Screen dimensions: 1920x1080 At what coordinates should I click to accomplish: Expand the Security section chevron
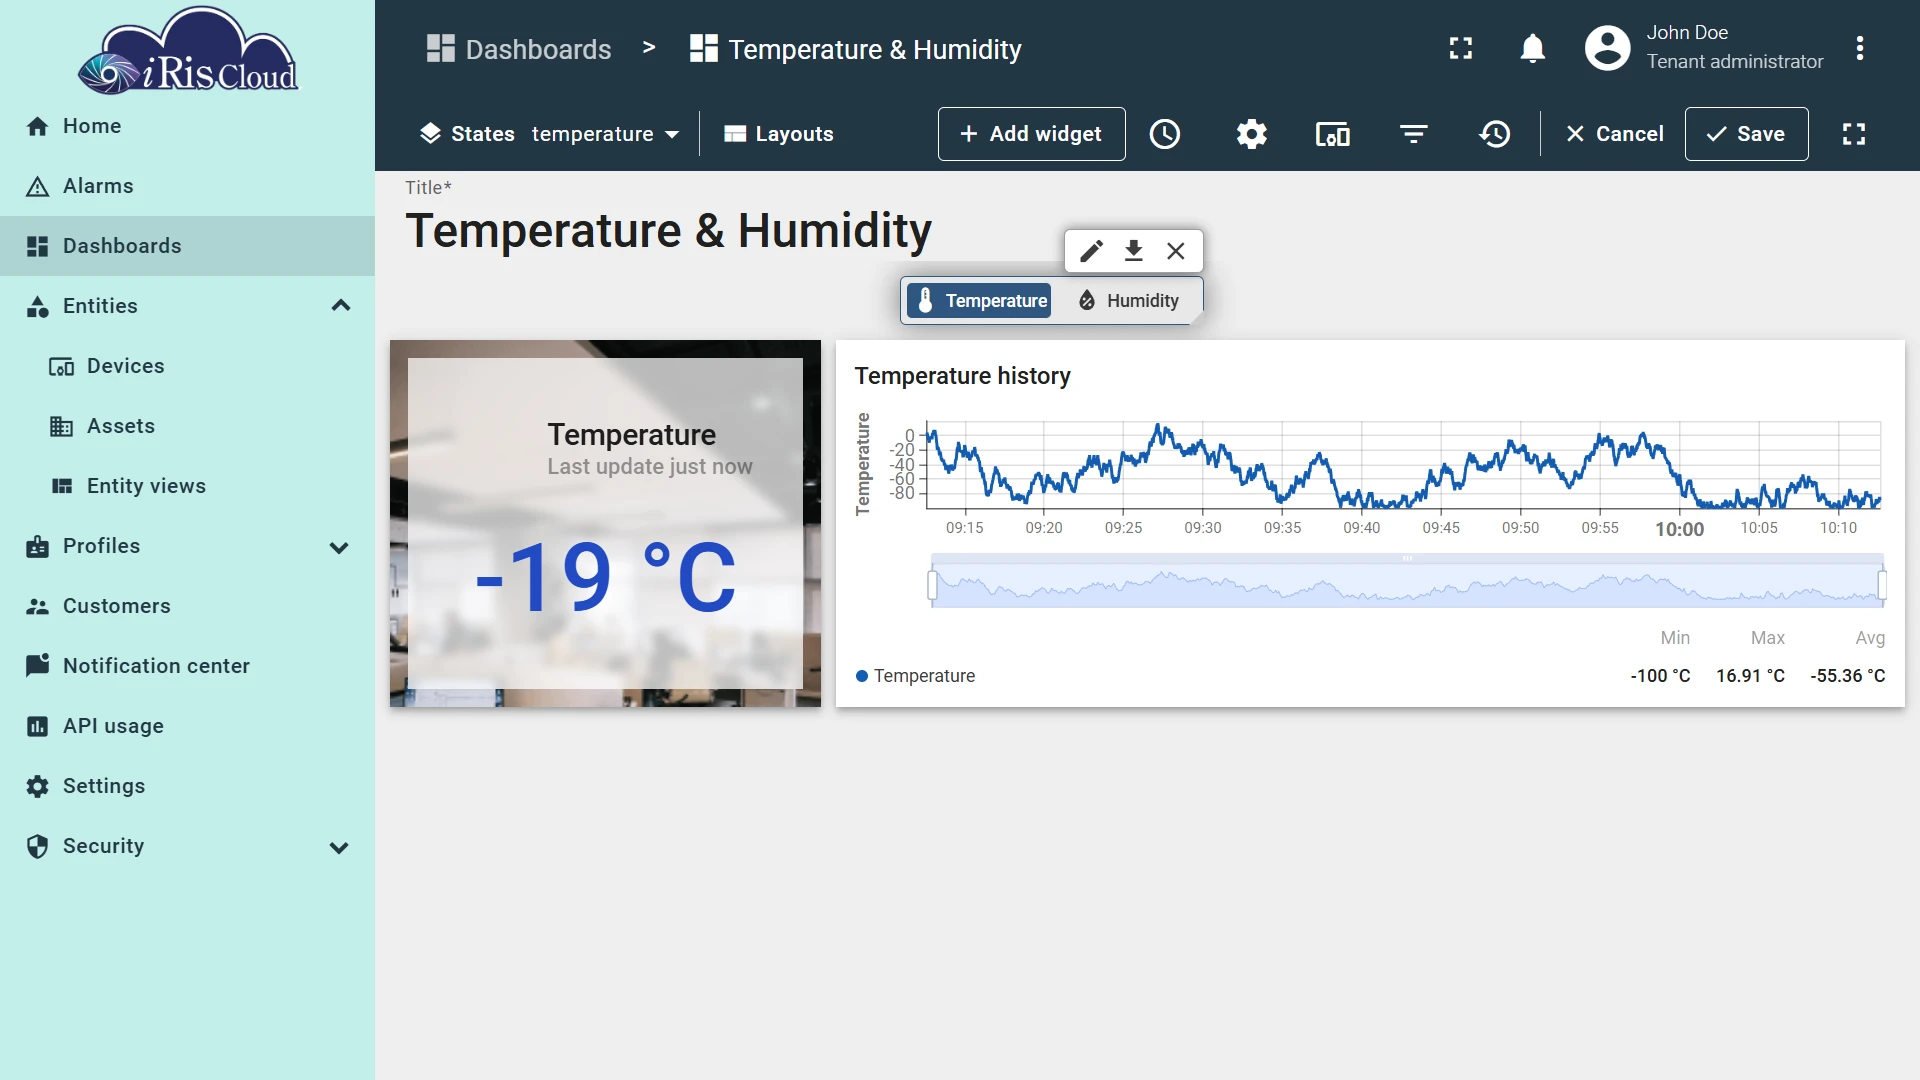[339, 847]
